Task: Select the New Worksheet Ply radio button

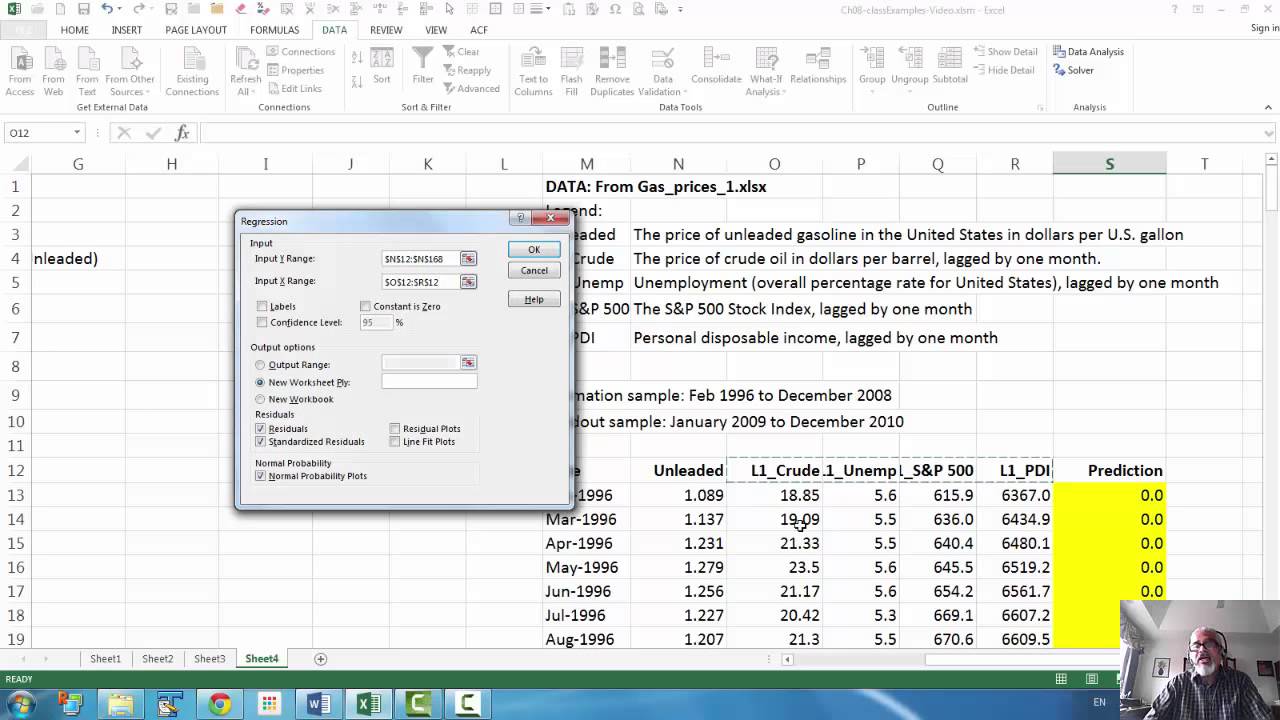Action: [261, 382]
